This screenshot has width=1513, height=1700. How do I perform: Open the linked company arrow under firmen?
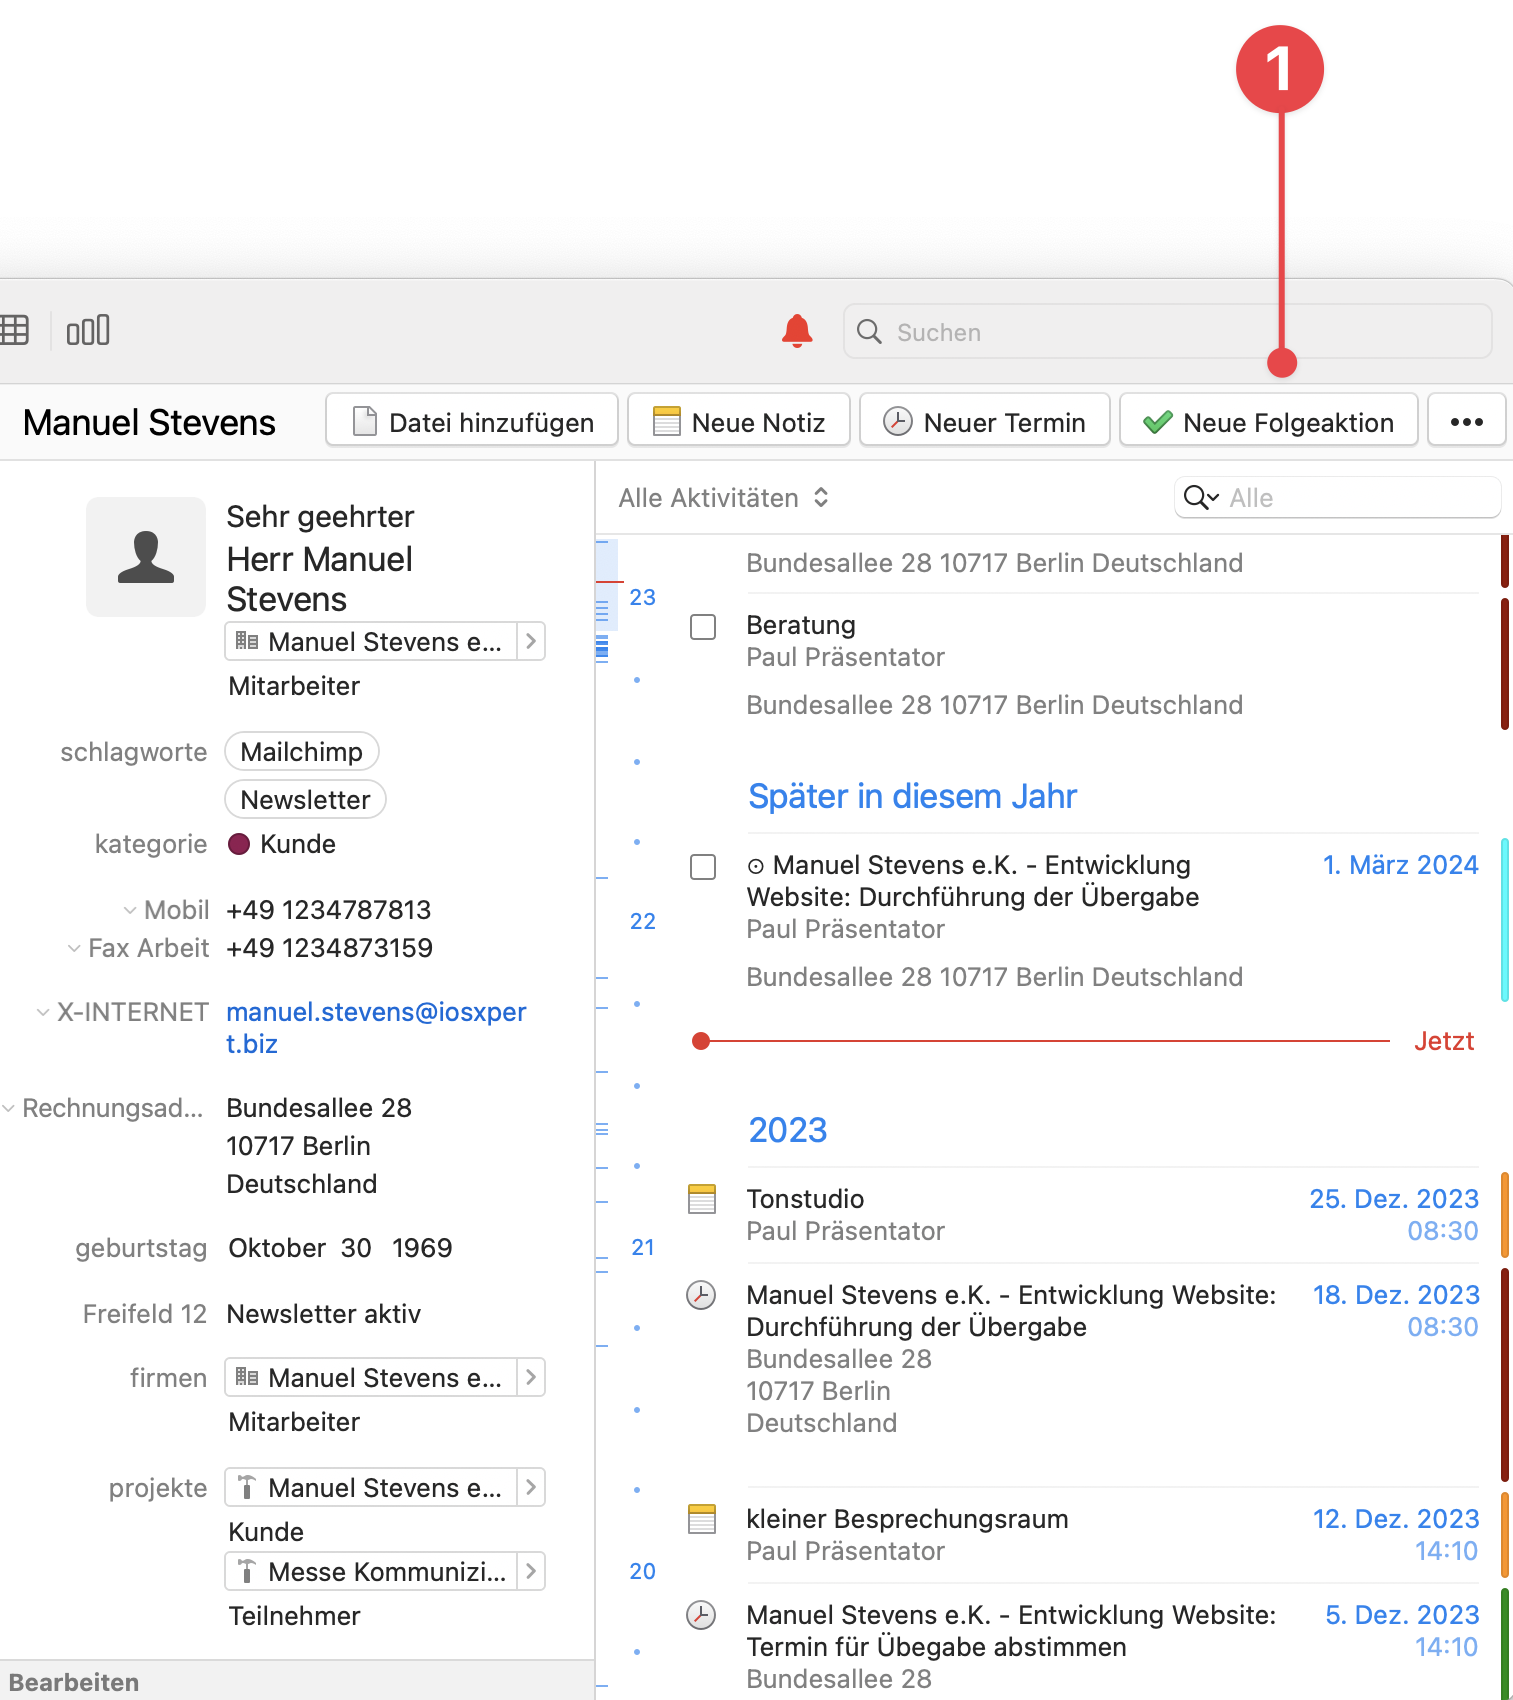(x=531, y=1378)
